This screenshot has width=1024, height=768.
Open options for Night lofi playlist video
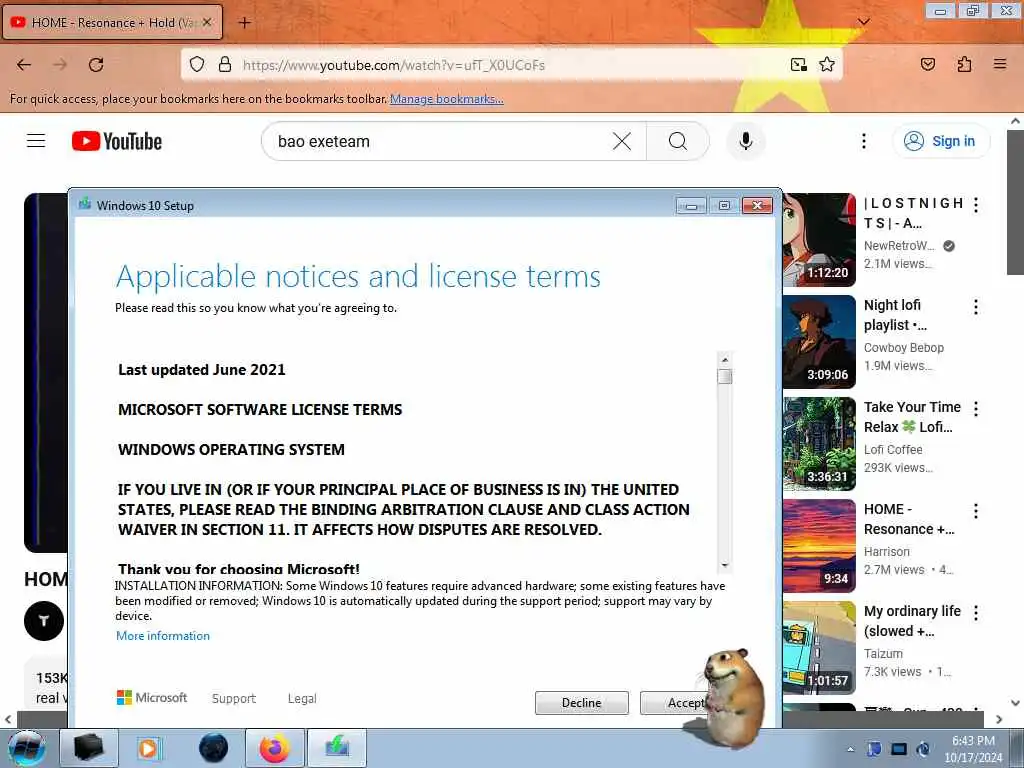pyautogui.click(x=976, y=307)
